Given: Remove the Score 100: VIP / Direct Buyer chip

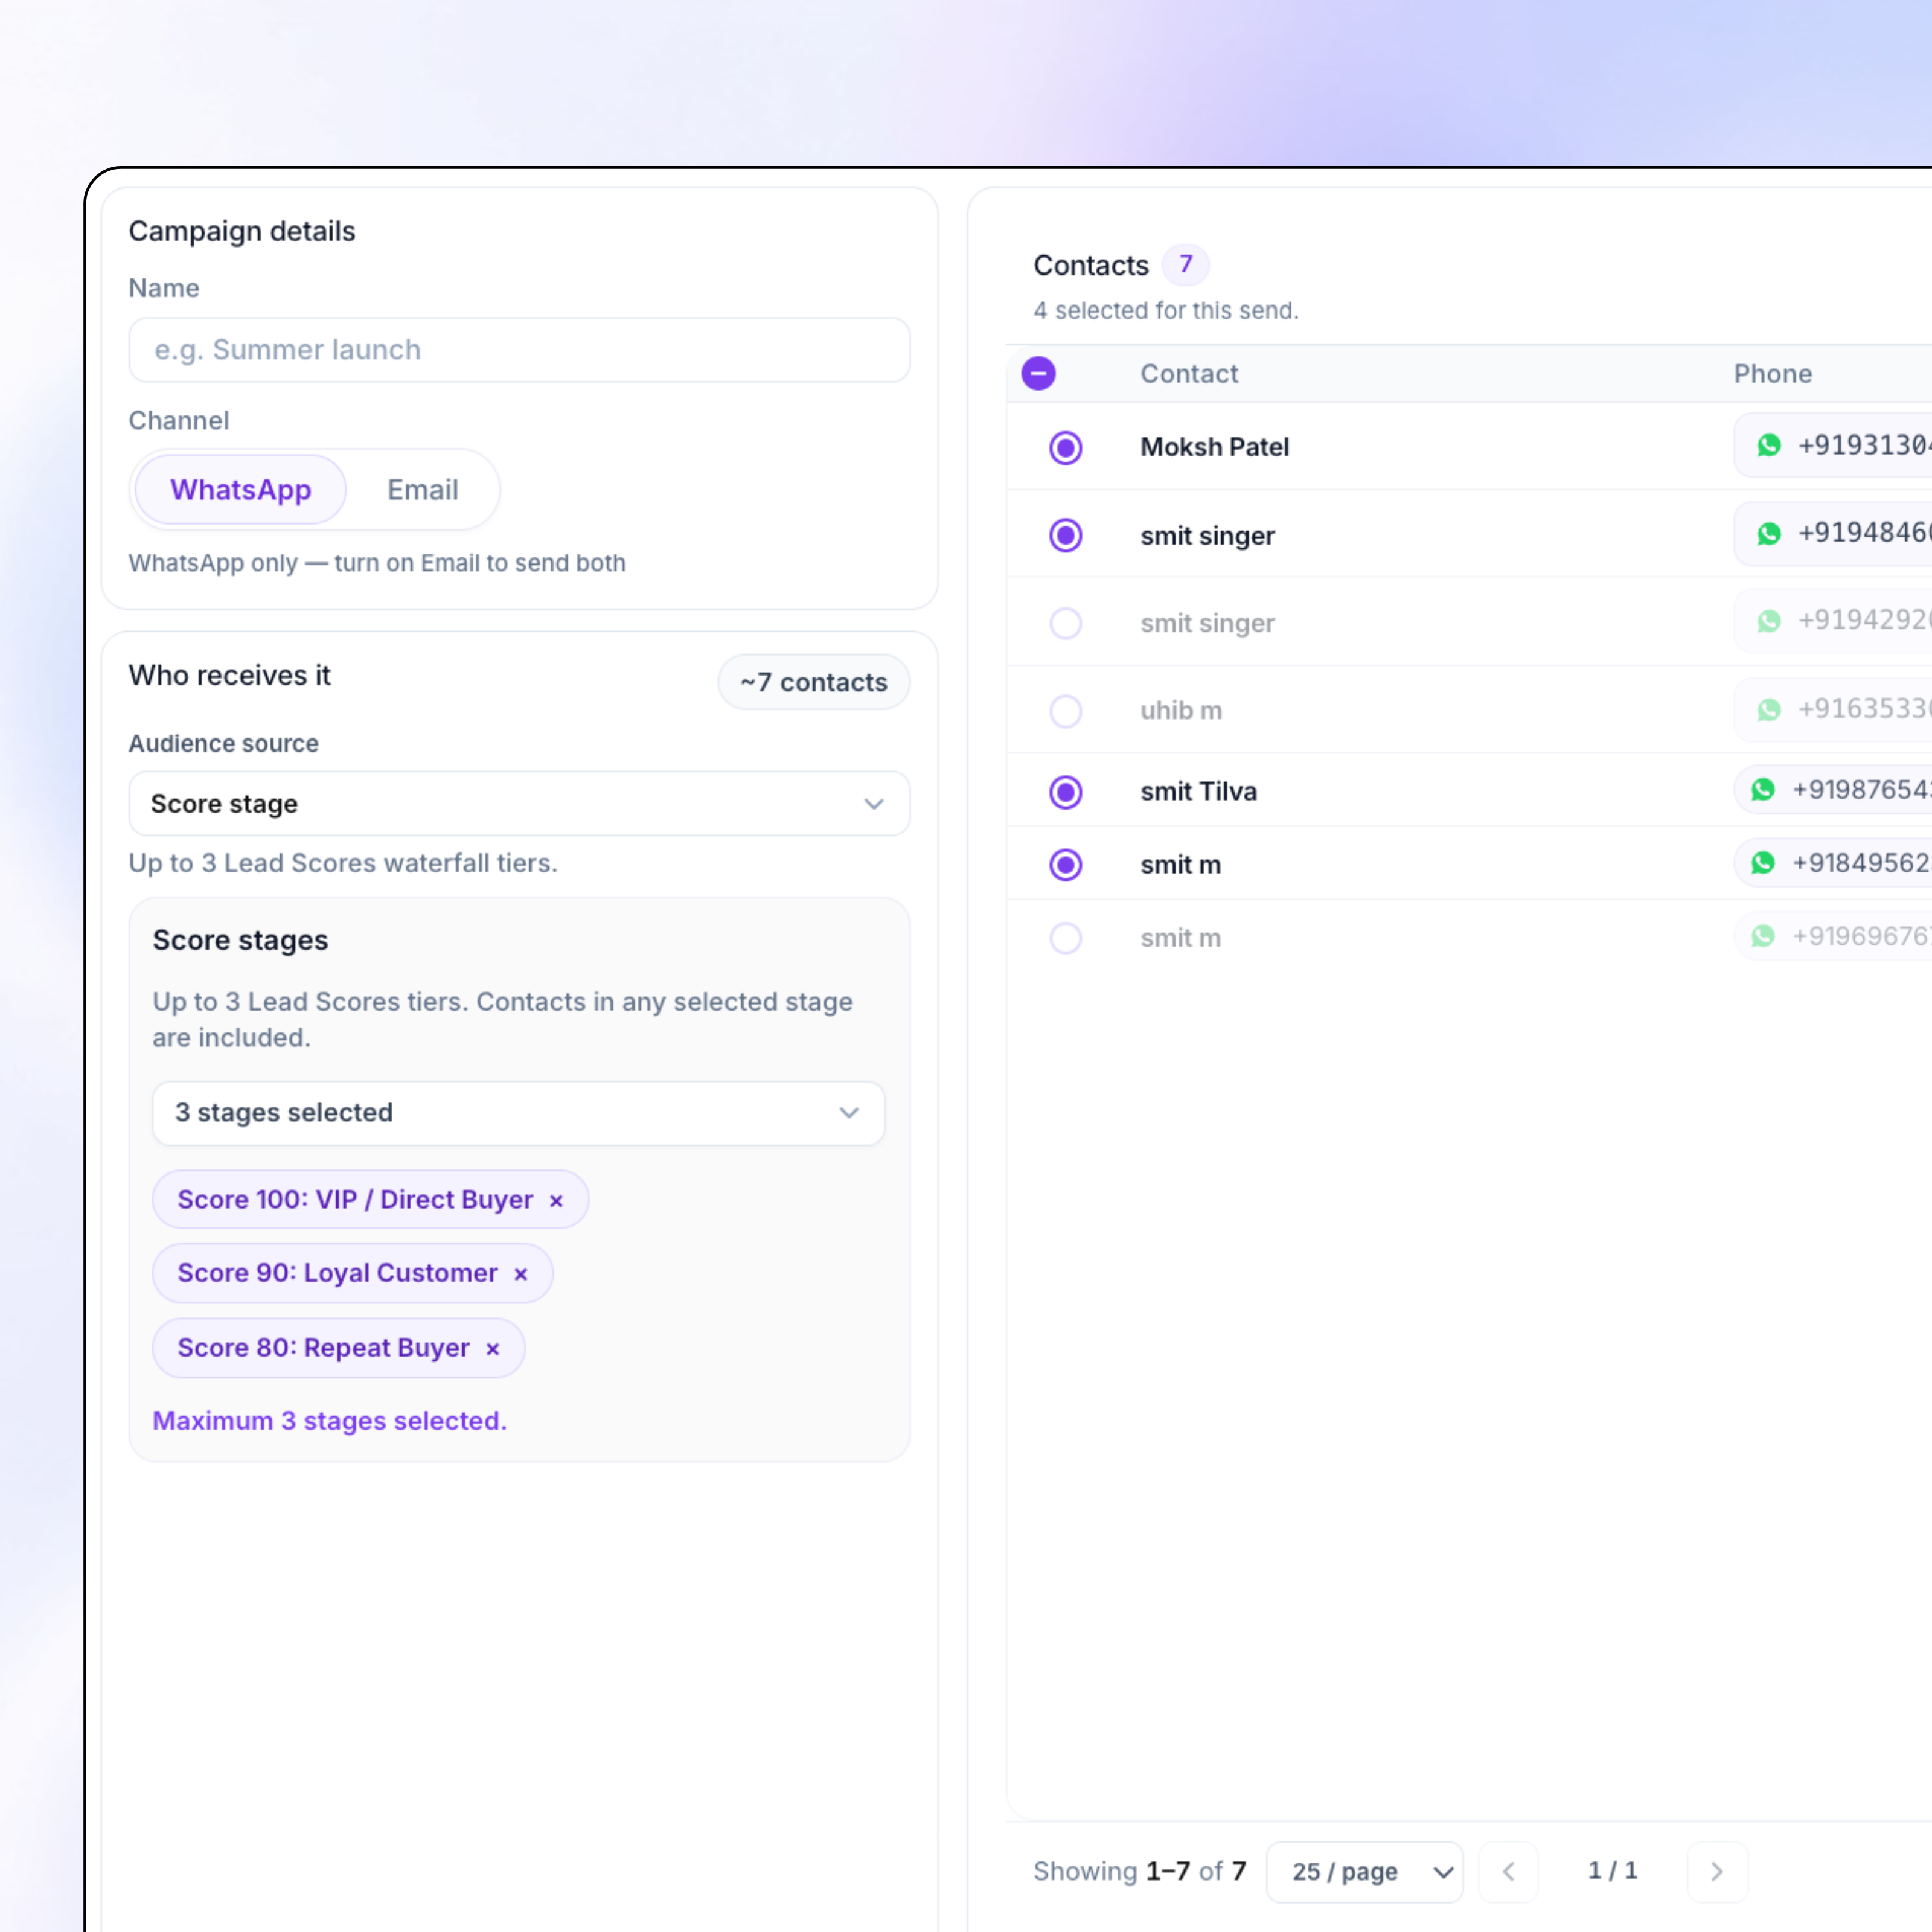Looking at the screenshot, I should pos(556,1201).
